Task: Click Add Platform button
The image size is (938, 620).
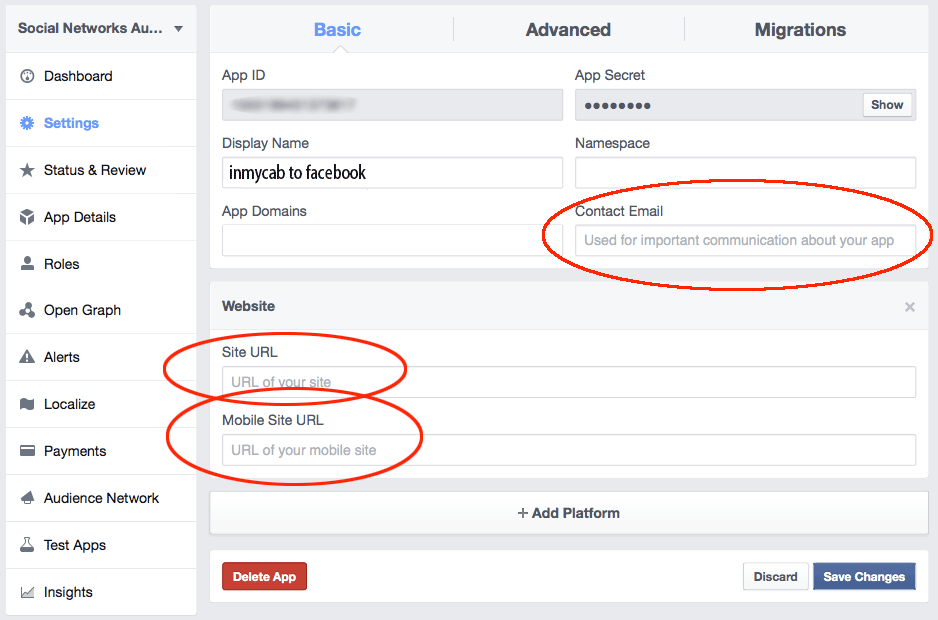Action: pos(568,513)
